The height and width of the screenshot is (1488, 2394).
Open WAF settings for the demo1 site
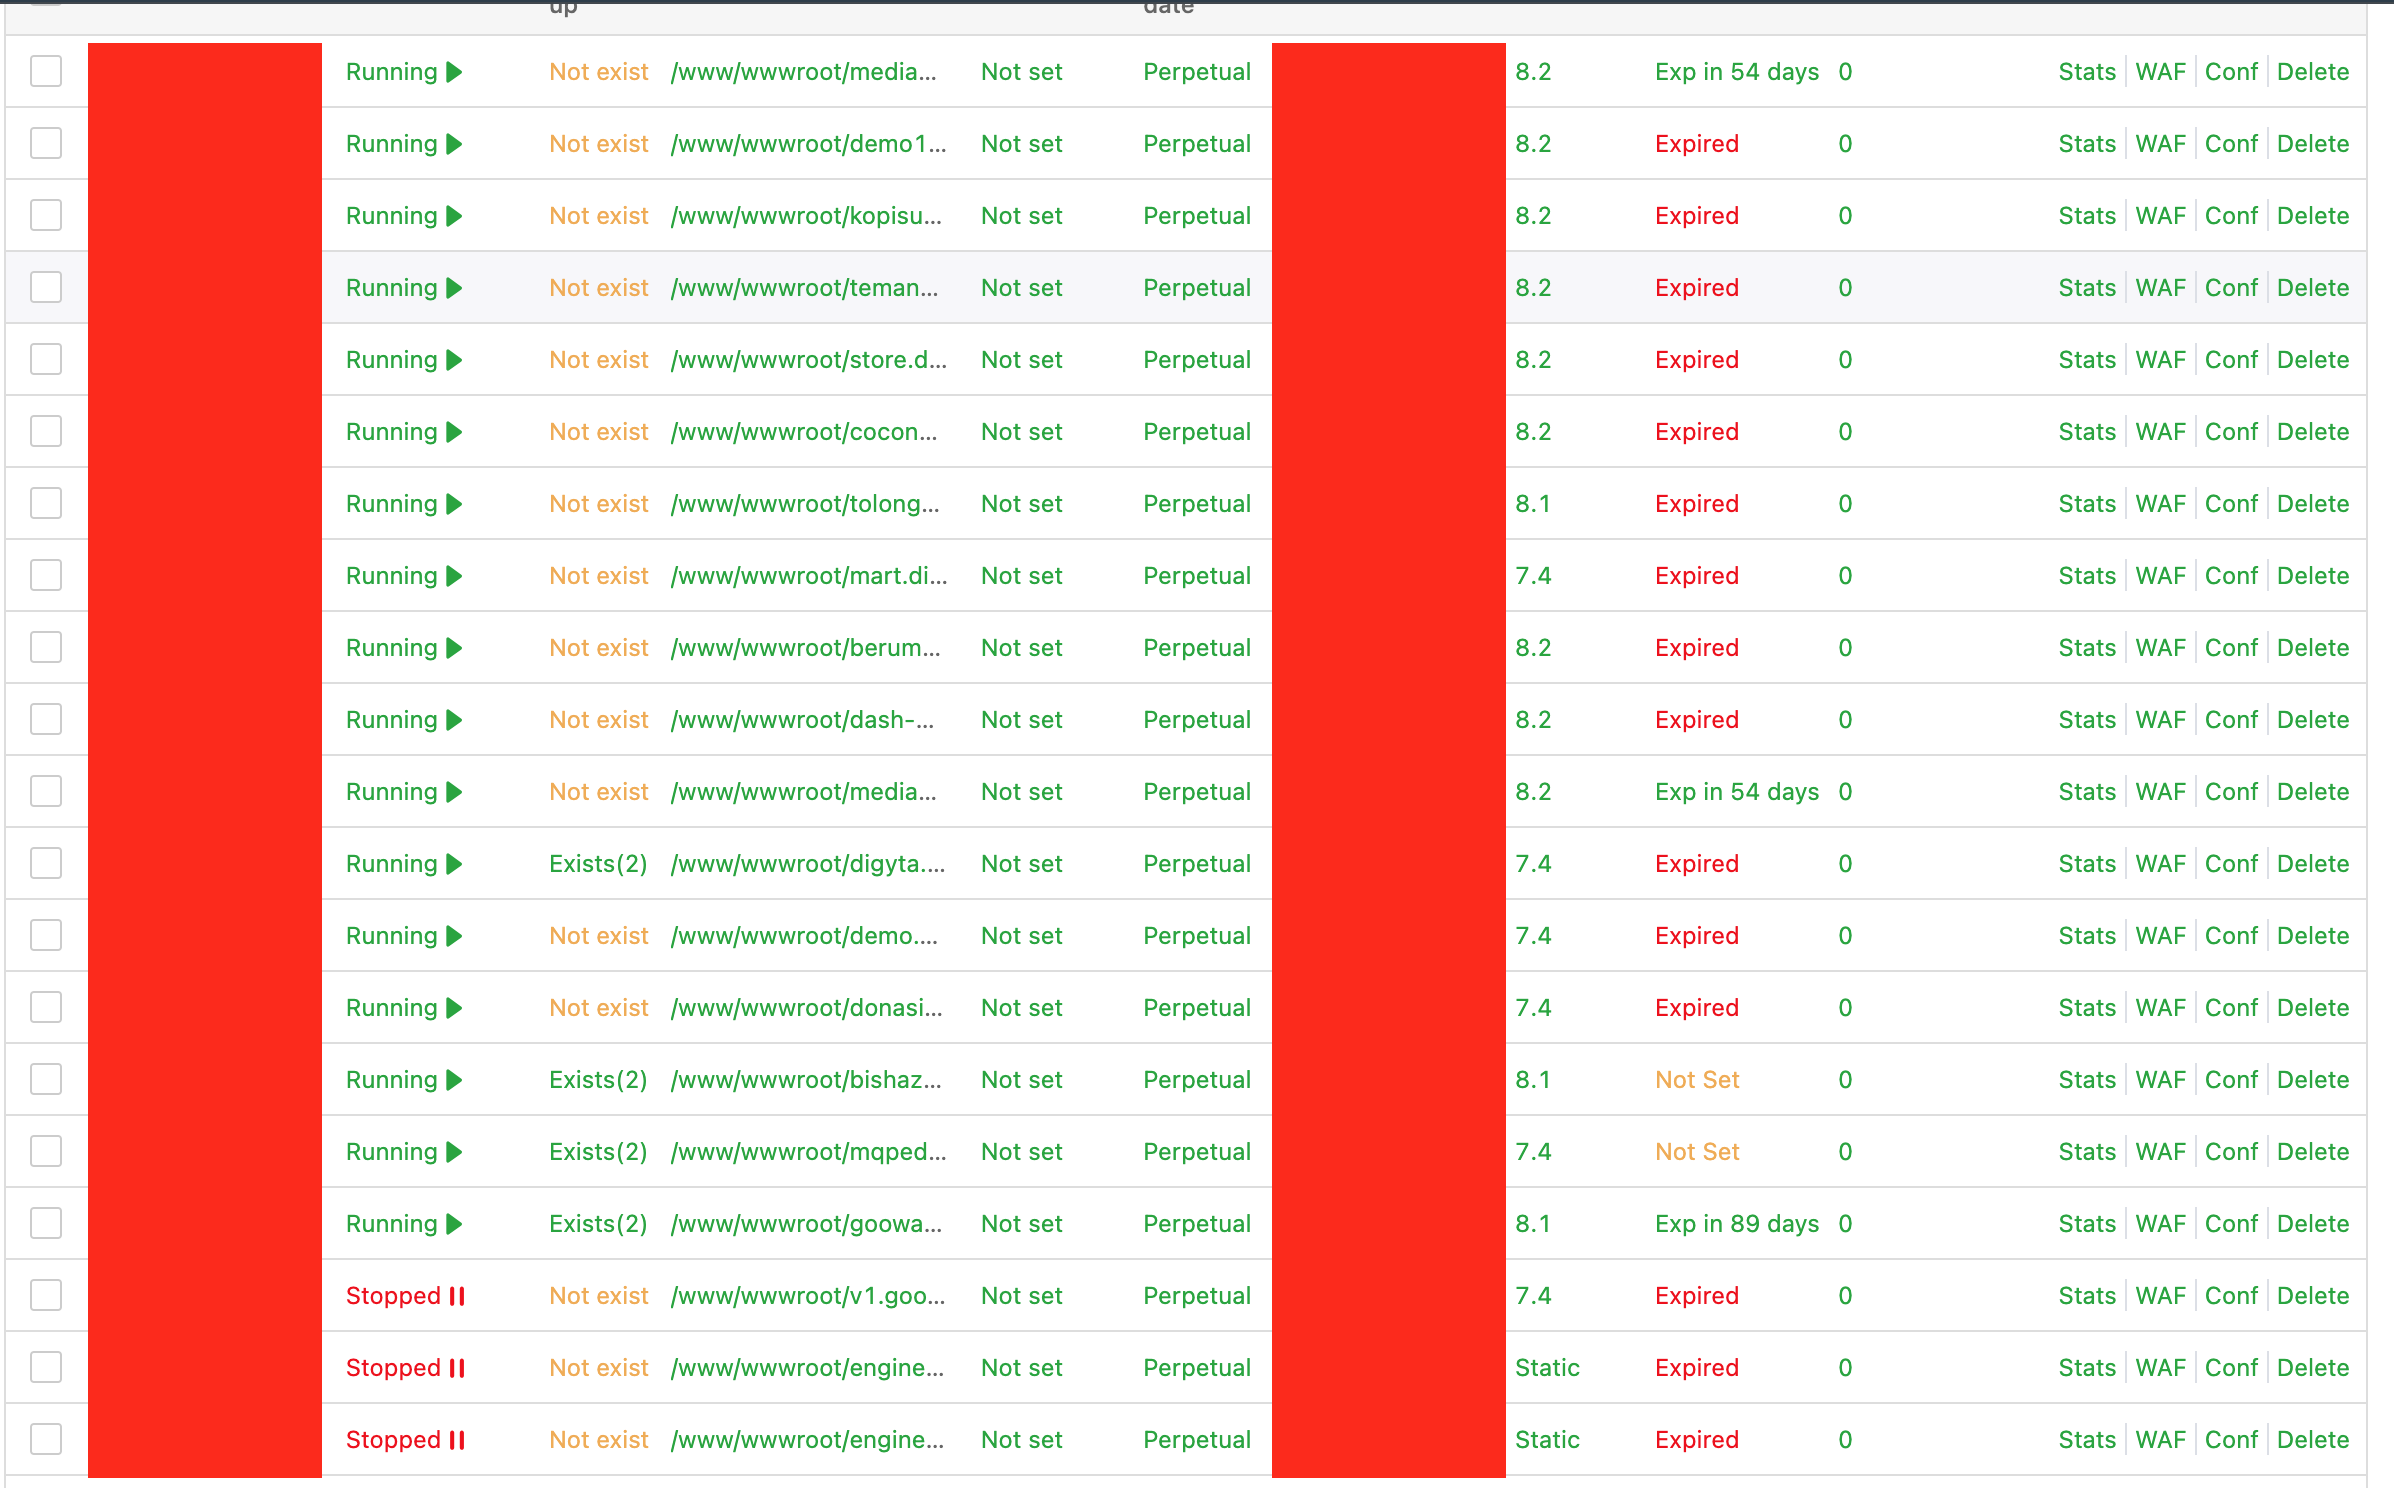click(2160, 143)
